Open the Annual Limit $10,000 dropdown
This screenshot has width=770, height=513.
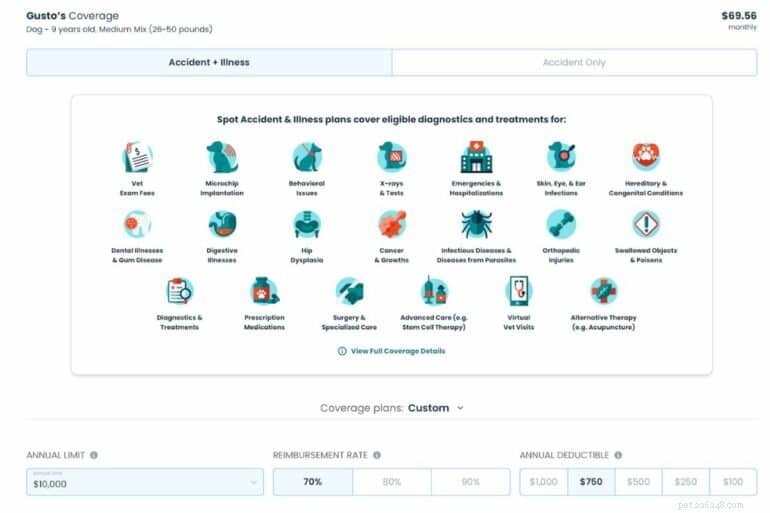[x=145, y=482]
